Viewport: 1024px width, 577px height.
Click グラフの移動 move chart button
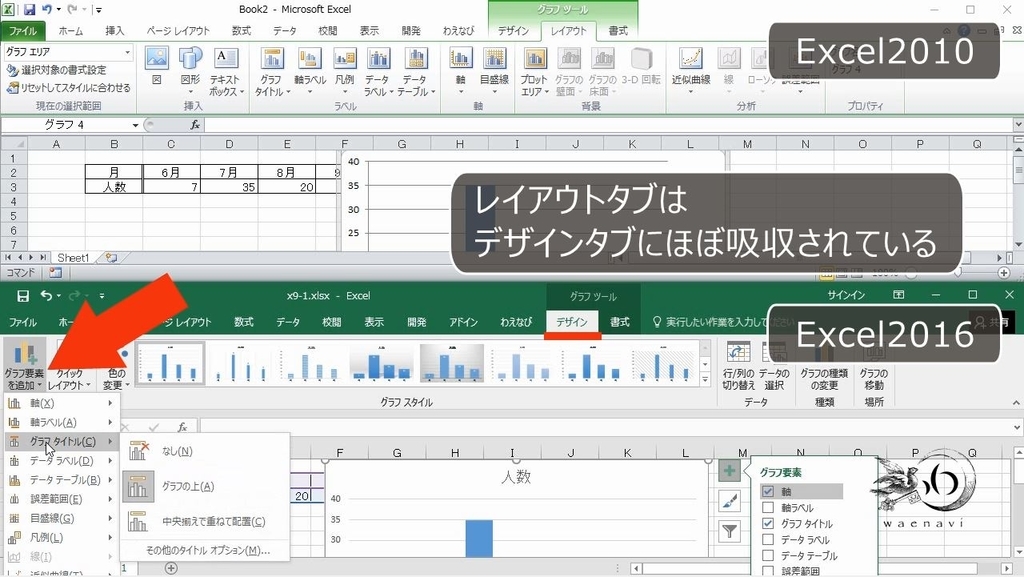click(874, 367)
